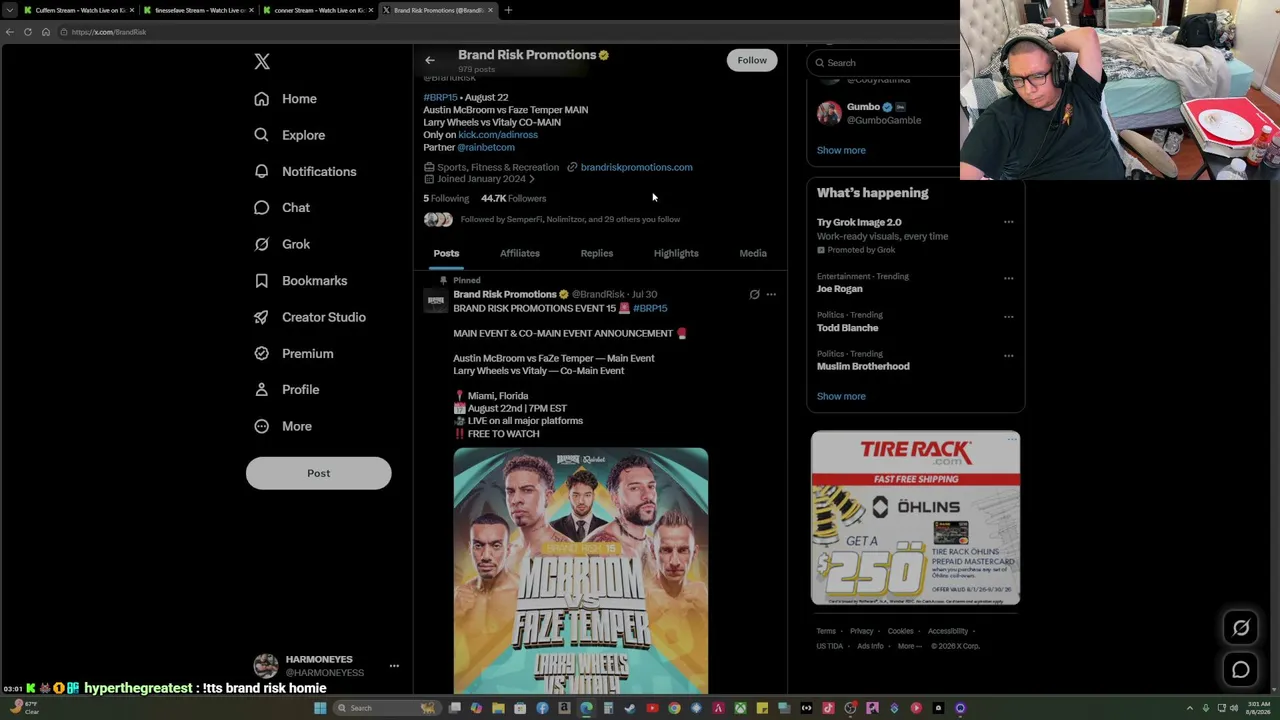Open the floating messages button
The width and height of the screenshot is (1280, 720).
[x=1241, y=670]
